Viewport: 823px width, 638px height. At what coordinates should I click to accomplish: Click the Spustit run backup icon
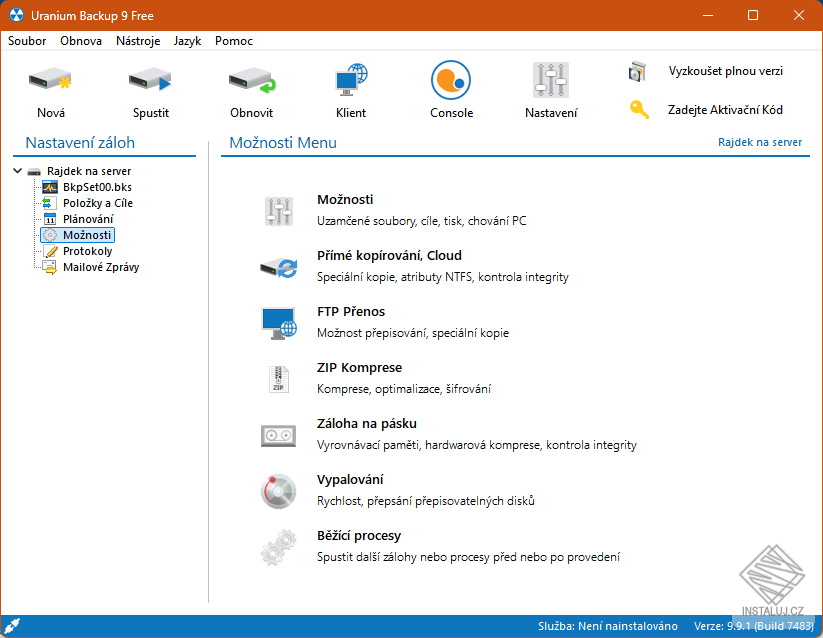[150, 80]
